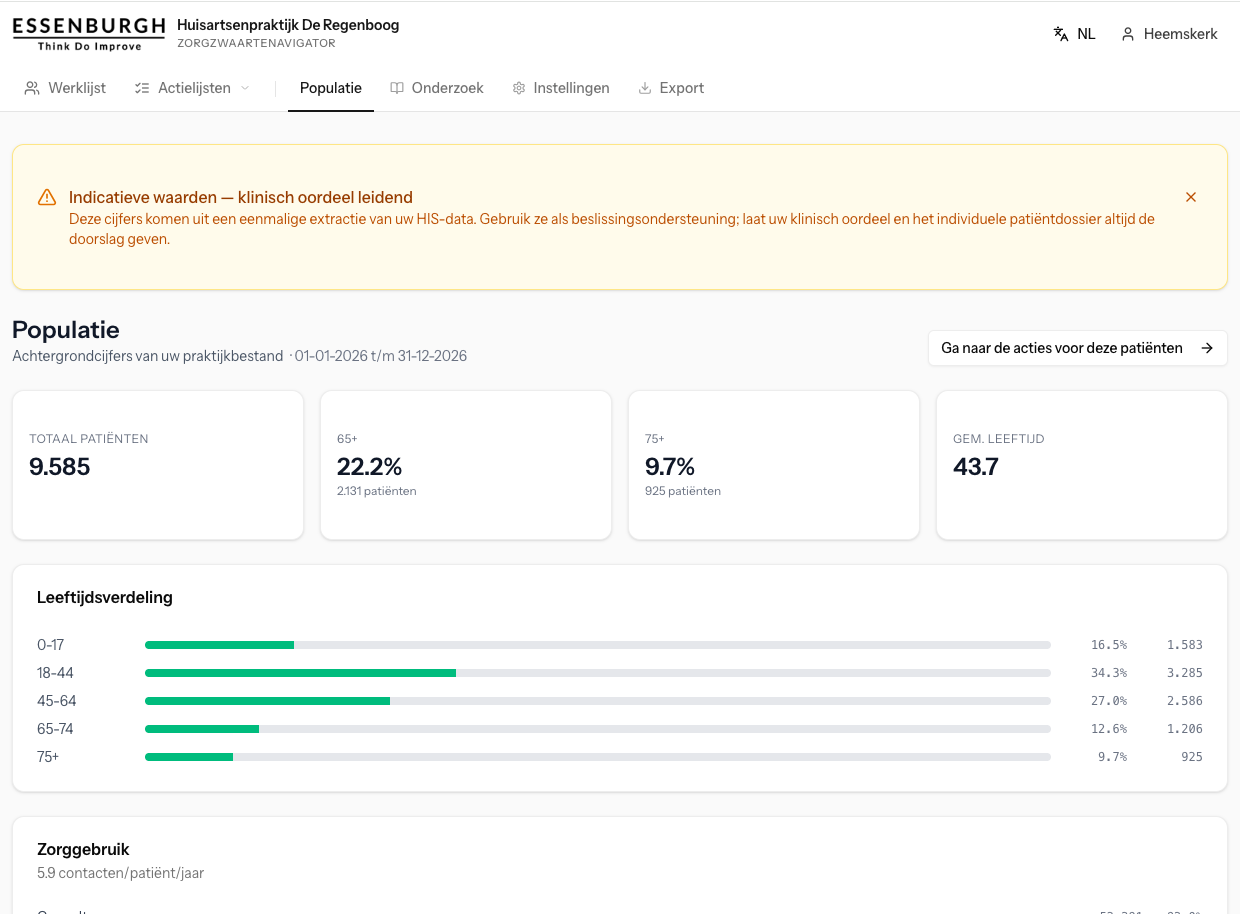This screenshot has width=1240, height=914.
Task: Click the 3.285 patient count
Action: [1185, 673]
